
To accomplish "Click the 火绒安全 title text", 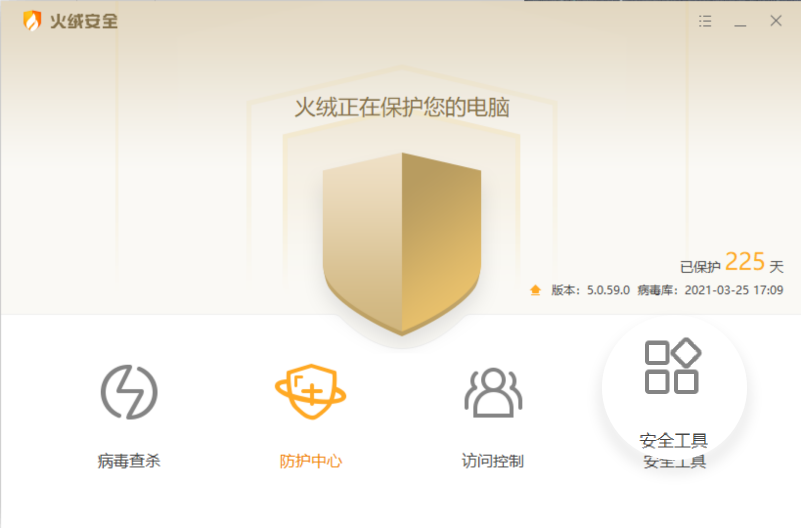I will [x=84, y=21].
